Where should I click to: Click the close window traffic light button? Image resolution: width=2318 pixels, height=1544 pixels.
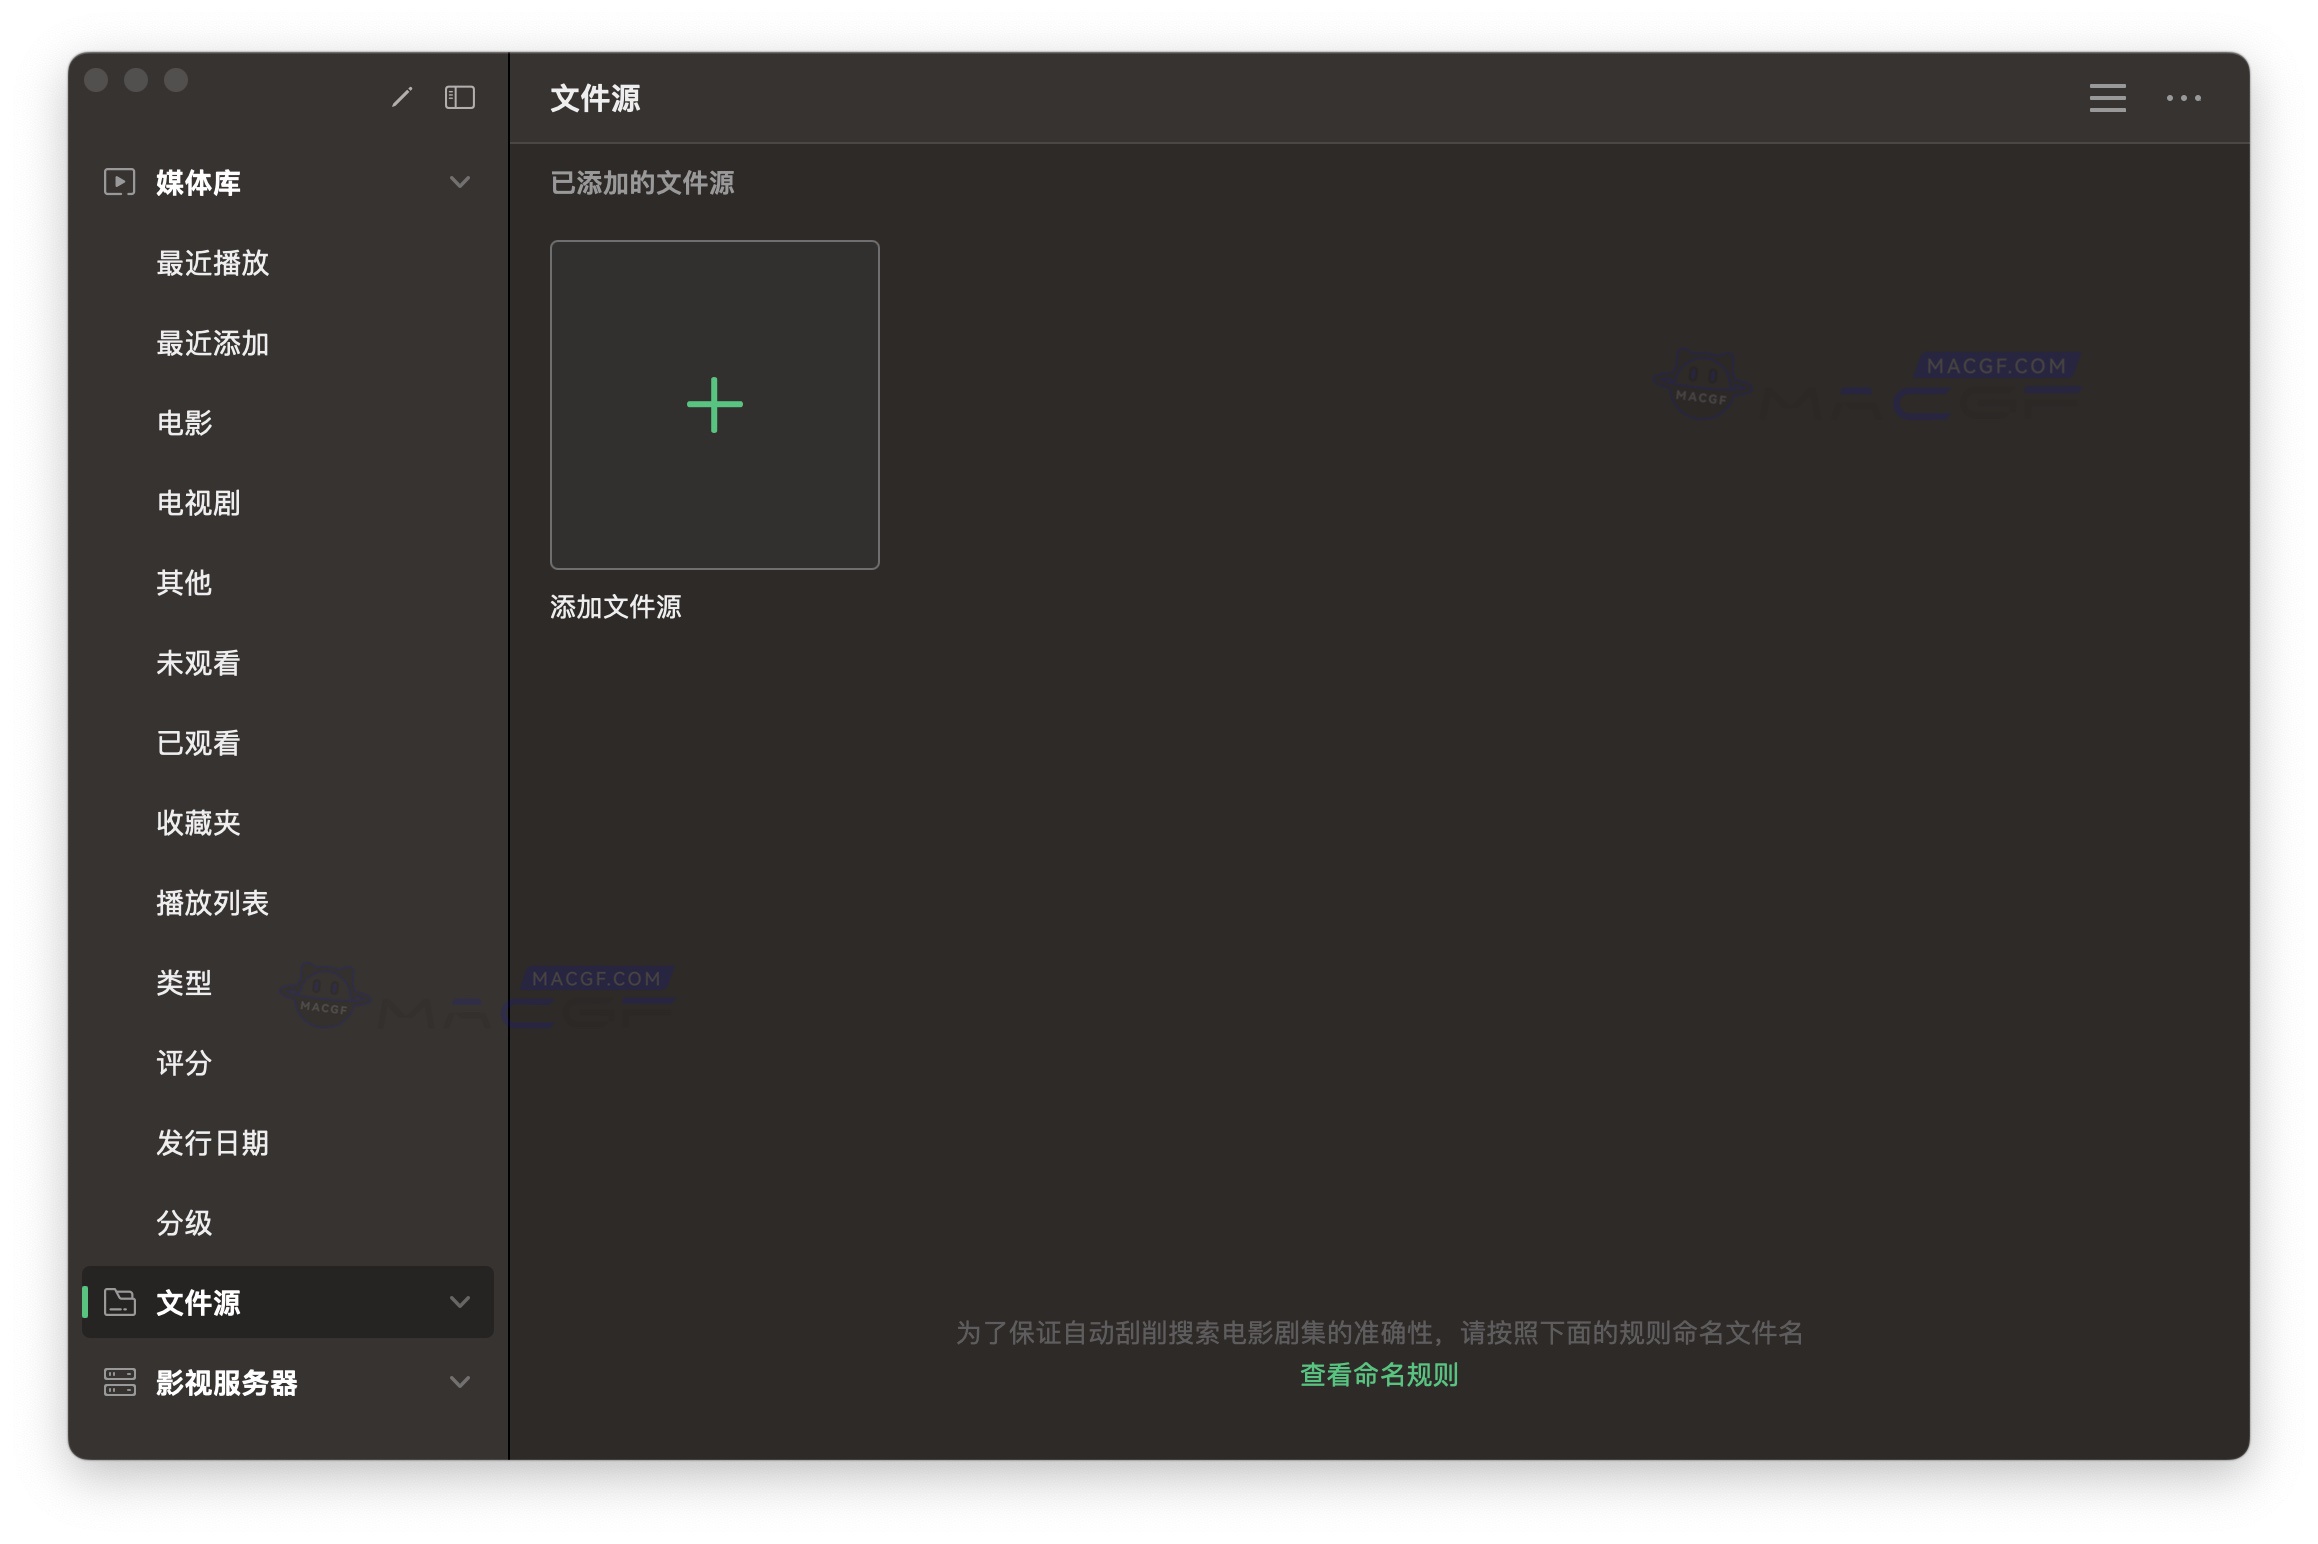(96, 80)
